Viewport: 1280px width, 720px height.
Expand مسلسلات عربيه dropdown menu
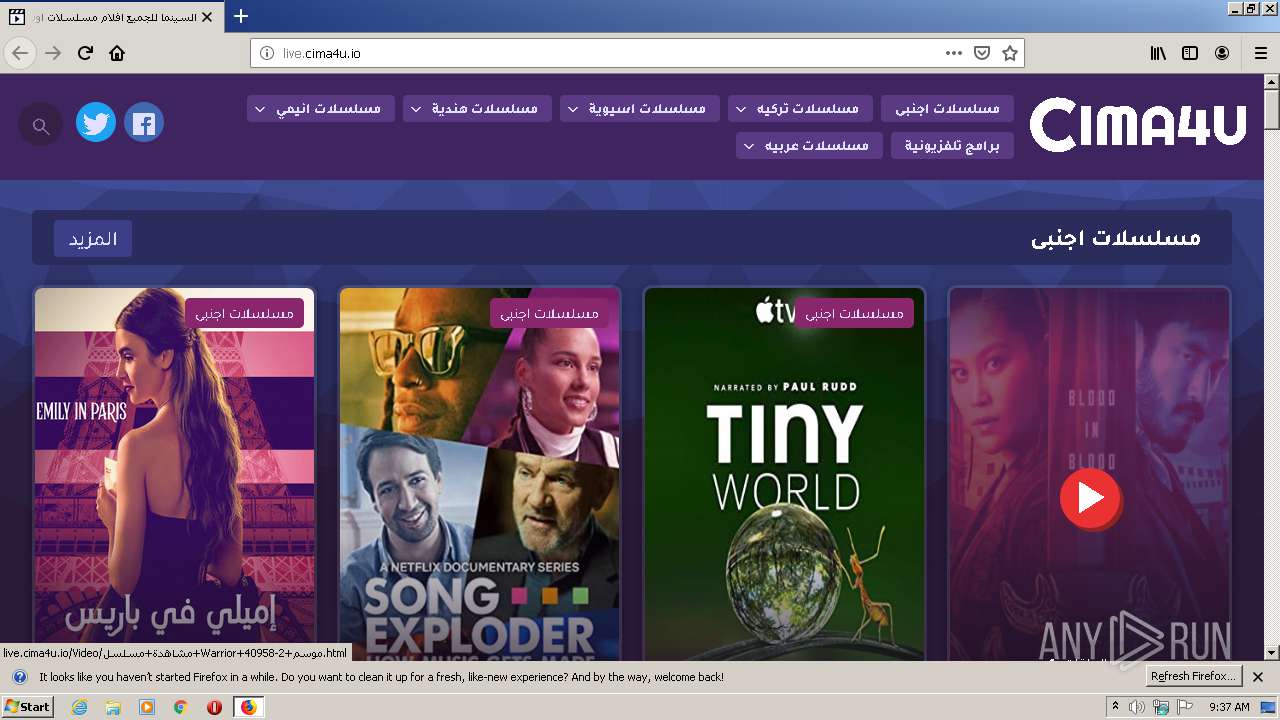click(x=809, y=146)
